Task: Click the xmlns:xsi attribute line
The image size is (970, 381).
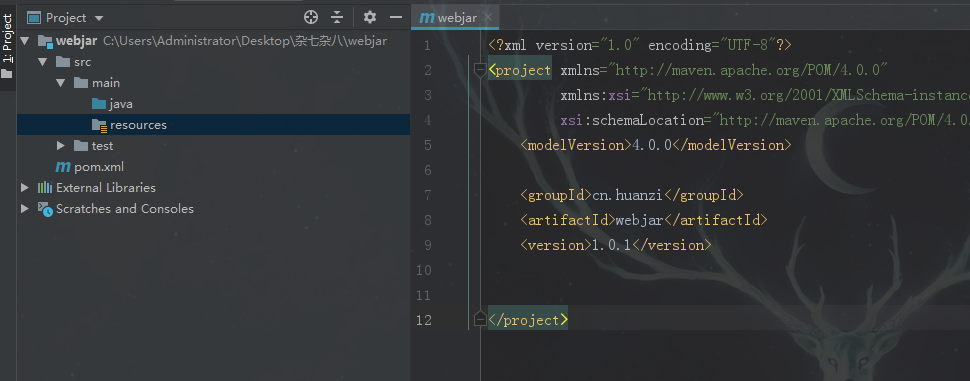Action: click(765, 95)
